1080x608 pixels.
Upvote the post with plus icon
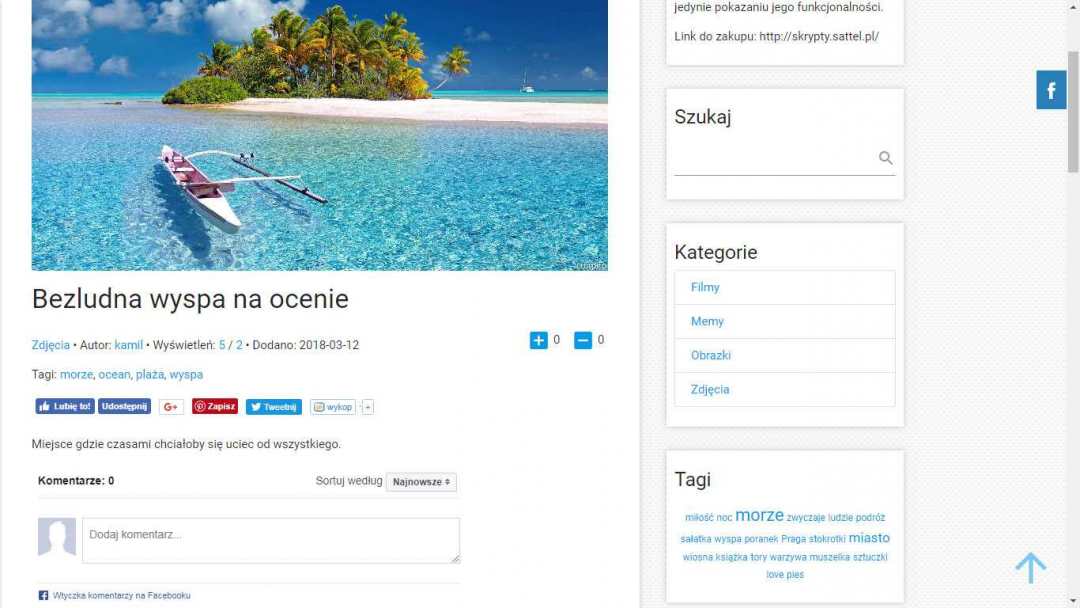pyautogui.click(x=538, y=340)
